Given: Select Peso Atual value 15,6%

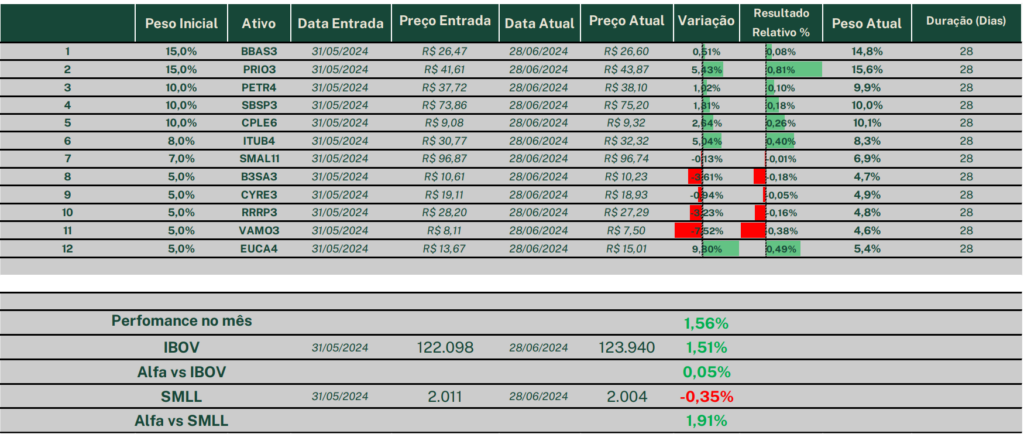Looking at the screenshot, I should (x=867, y=69).
